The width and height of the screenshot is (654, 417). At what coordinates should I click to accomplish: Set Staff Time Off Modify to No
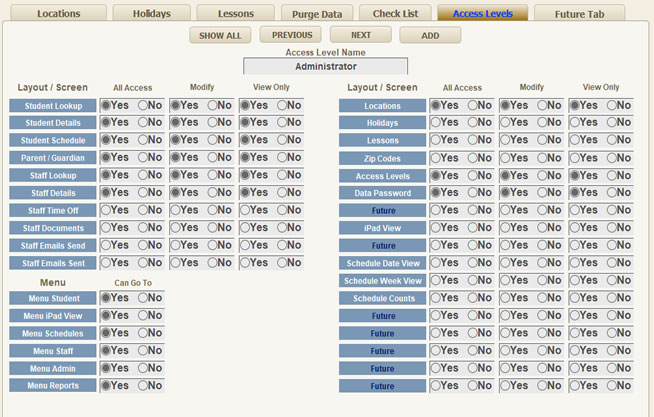213,210
